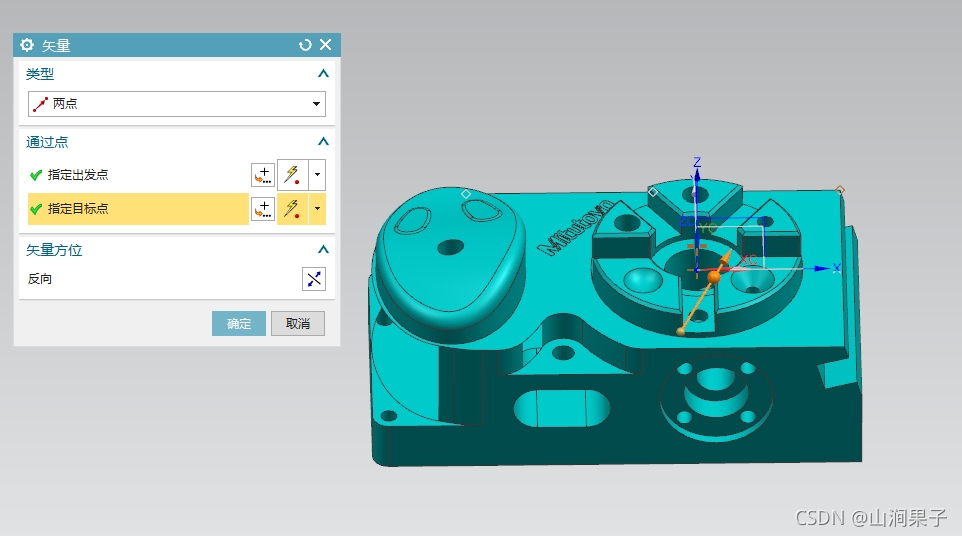Collapse the 类型 section

(323, 74)
